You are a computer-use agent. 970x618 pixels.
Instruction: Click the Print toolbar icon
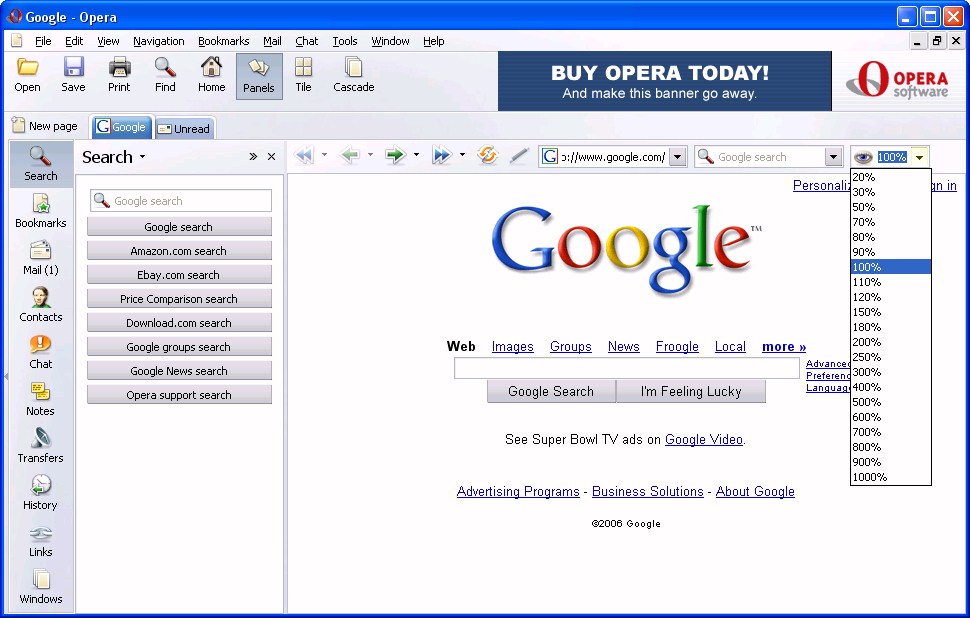pos(119,67)
